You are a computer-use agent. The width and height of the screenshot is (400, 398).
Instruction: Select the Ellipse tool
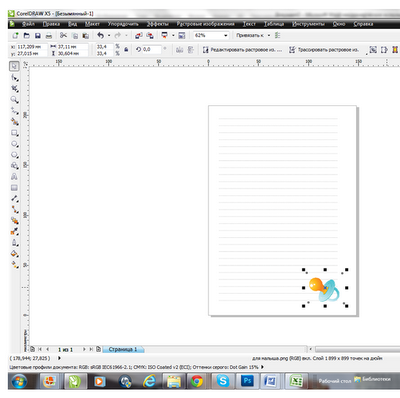tap(14, 144)
